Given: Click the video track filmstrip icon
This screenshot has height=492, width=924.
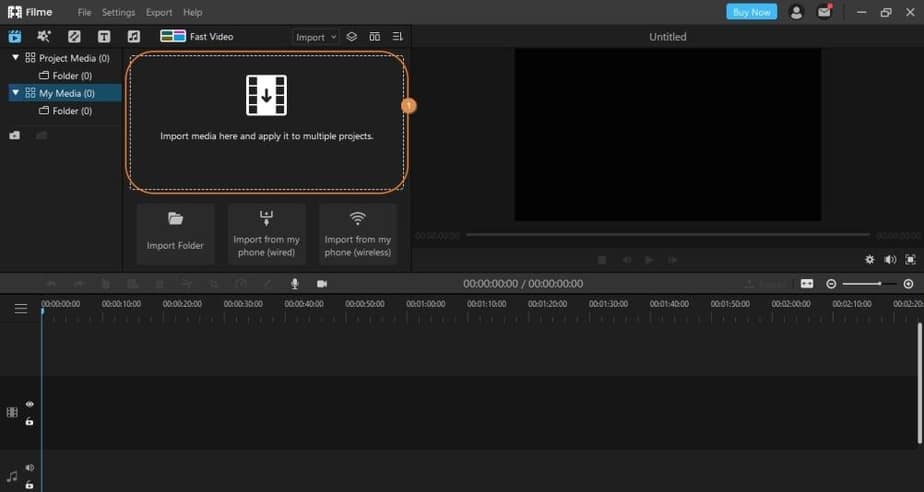Looking at the screenshot, I should [12, 412].
